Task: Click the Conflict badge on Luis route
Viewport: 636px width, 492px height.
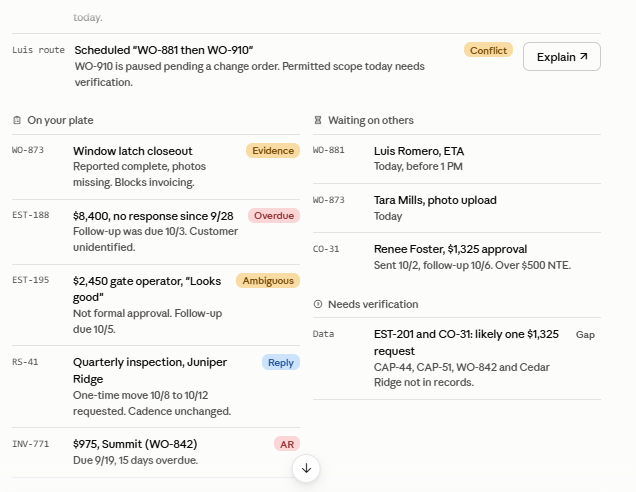Action: [488, 50]
